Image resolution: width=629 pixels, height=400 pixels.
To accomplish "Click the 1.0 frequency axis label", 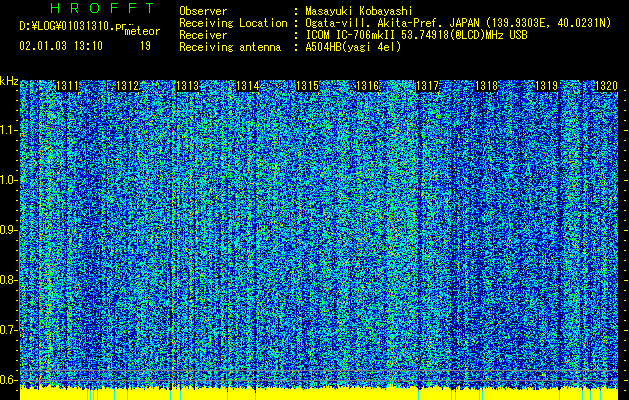I will [x=8, y=181].
